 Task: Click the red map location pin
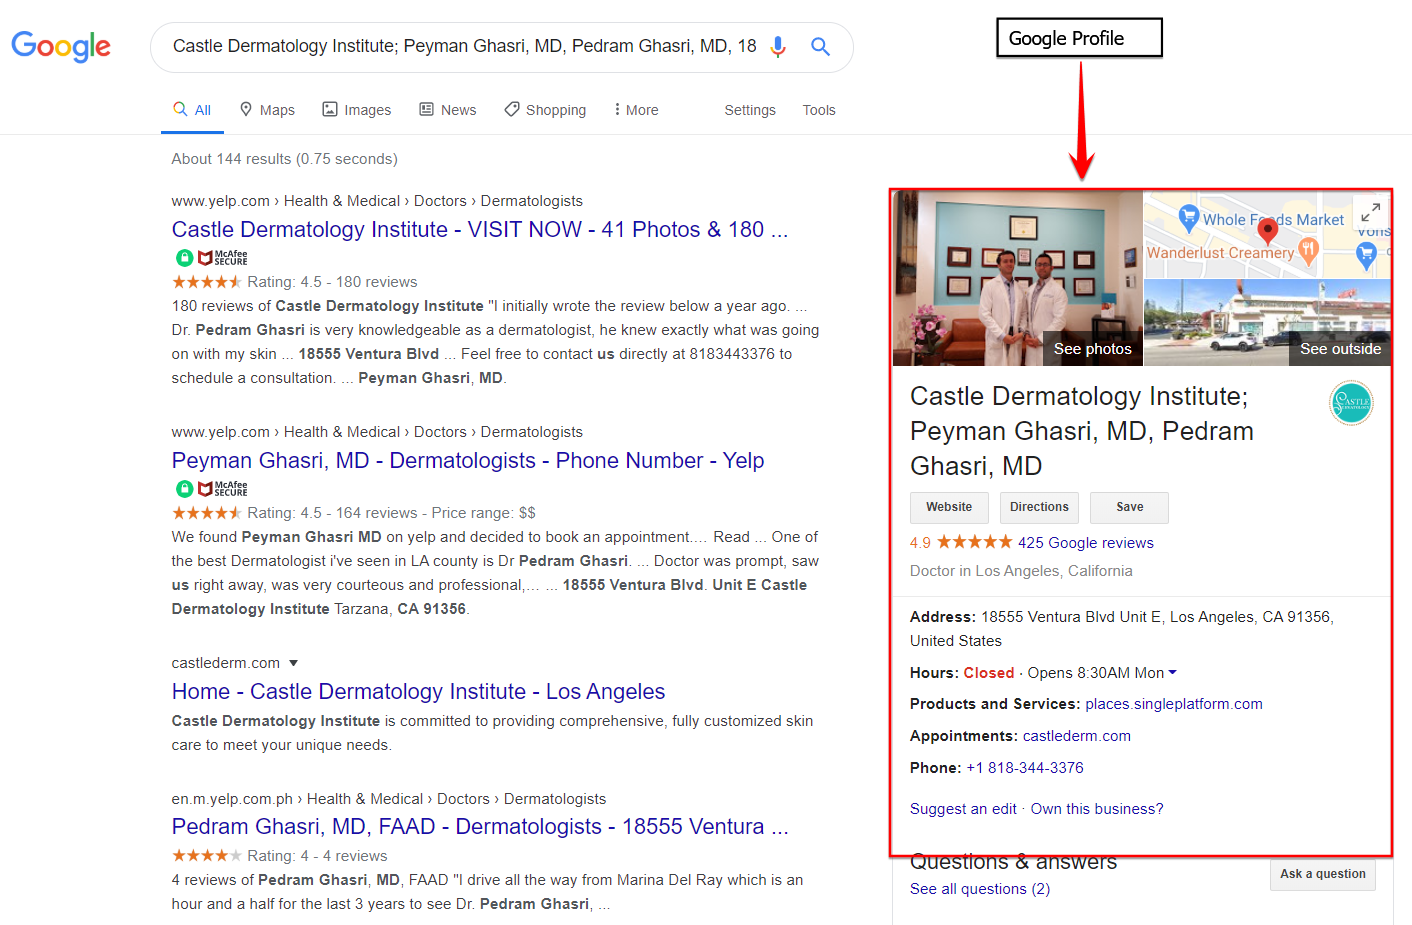[x=1267, y=232]
